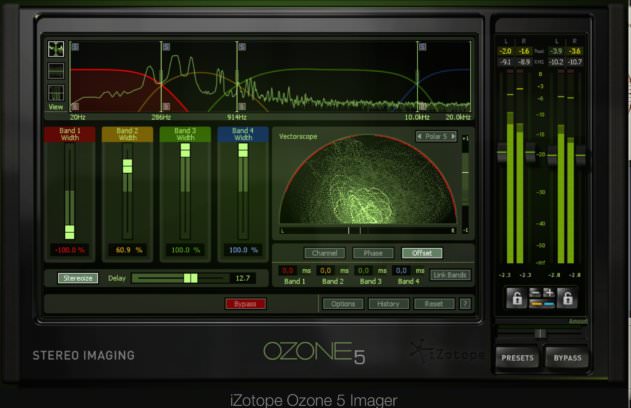
Task: Click the output right peak value -3.6
Action: coord(574,51)
